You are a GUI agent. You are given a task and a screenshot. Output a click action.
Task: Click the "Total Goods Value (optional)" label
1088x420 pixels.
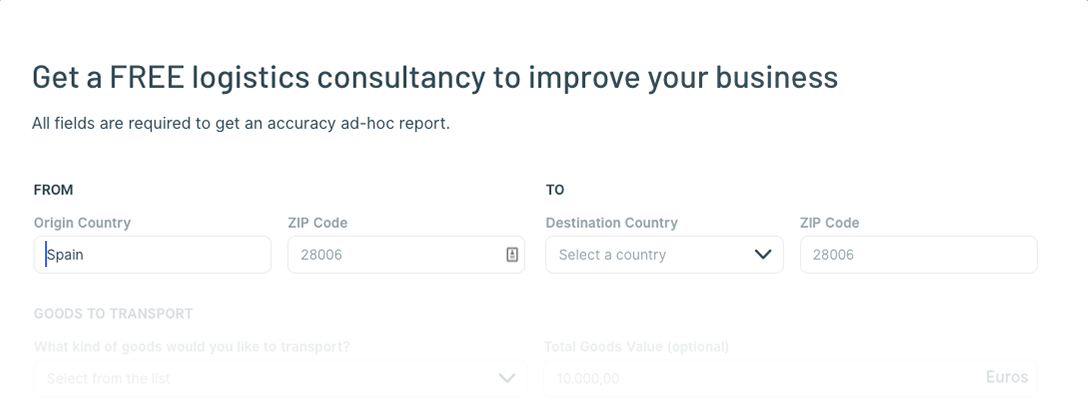coord(636,346)
